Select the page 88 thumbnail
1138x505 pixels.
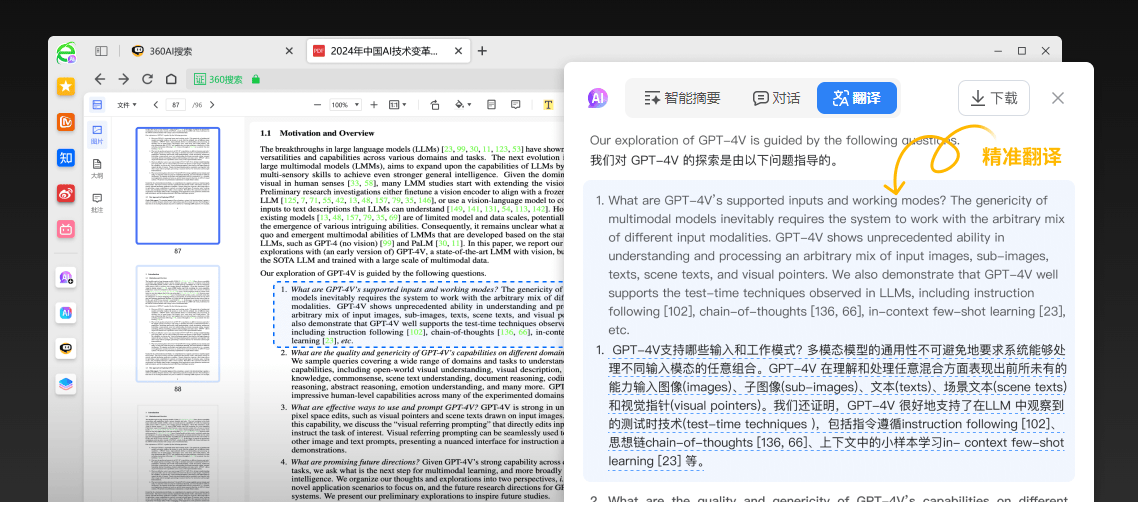pyautogui.click(x=177, y=323)
